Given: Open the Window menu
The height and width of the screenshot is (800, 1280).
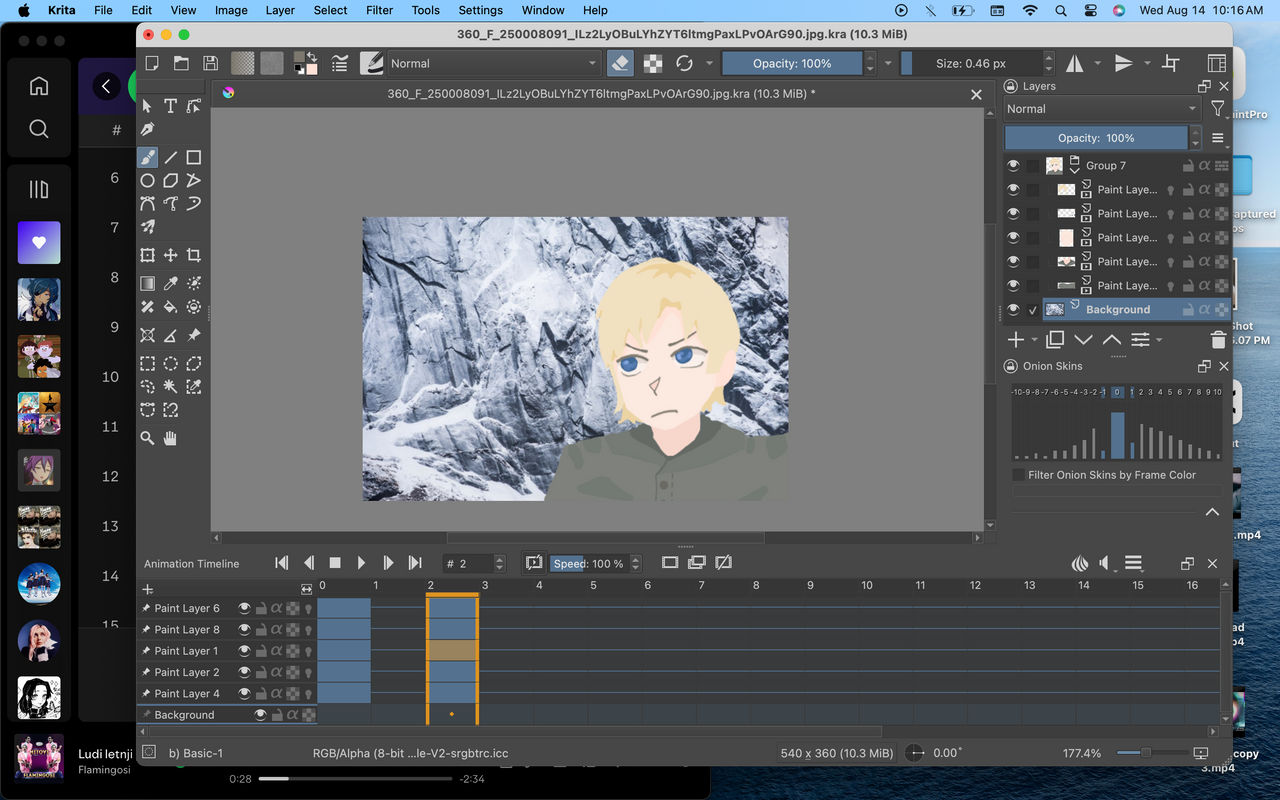Looking at the screenshot, I should (543, 10).
